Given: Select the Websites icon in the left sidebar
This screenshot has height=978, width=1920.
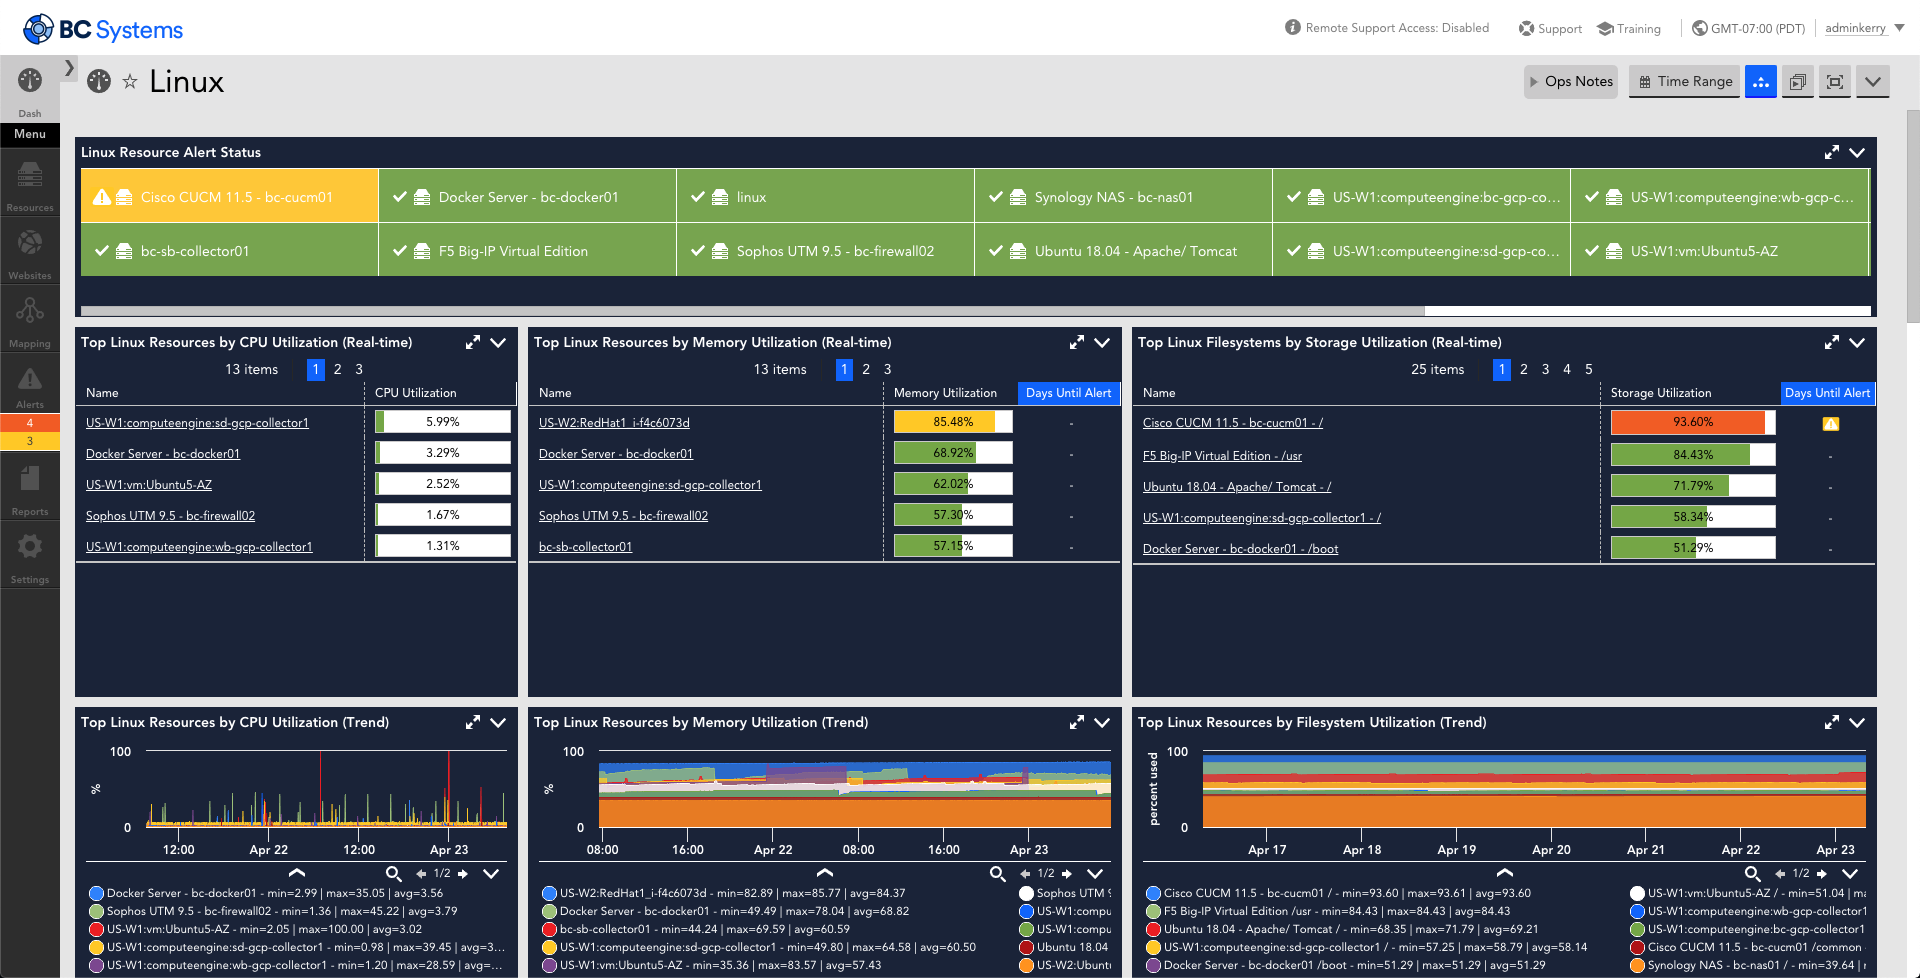Looking at the screenshot, I should point(30,249).
